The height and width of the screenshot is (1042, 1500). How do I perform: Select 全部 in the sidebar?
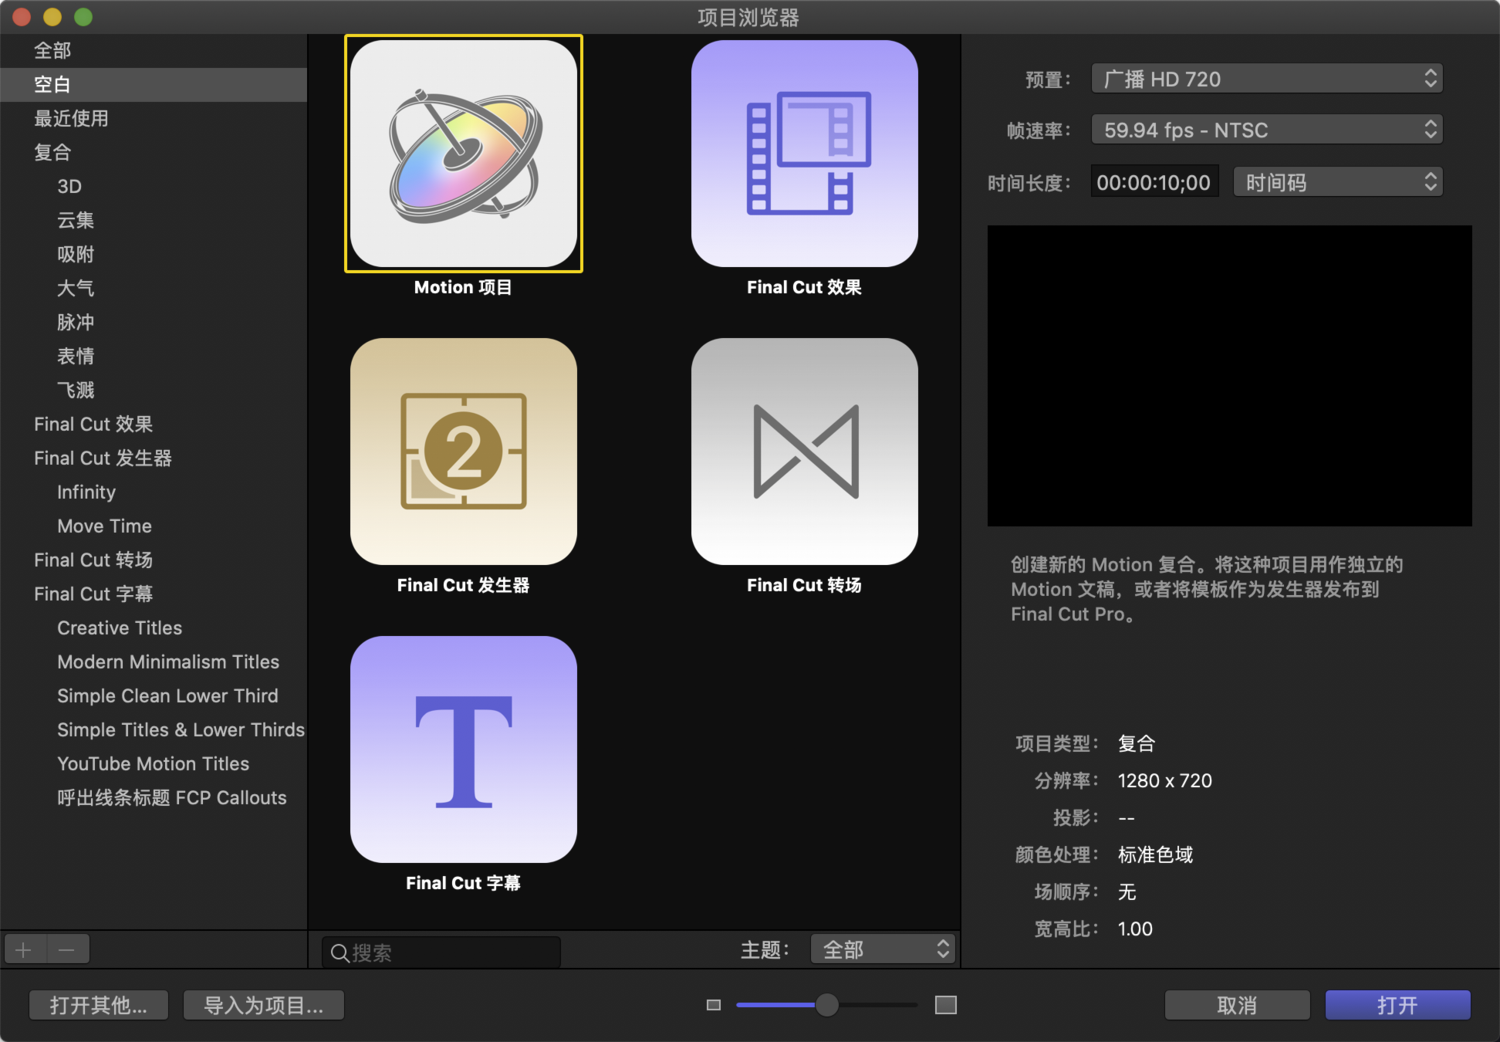(x=153, y=51)
